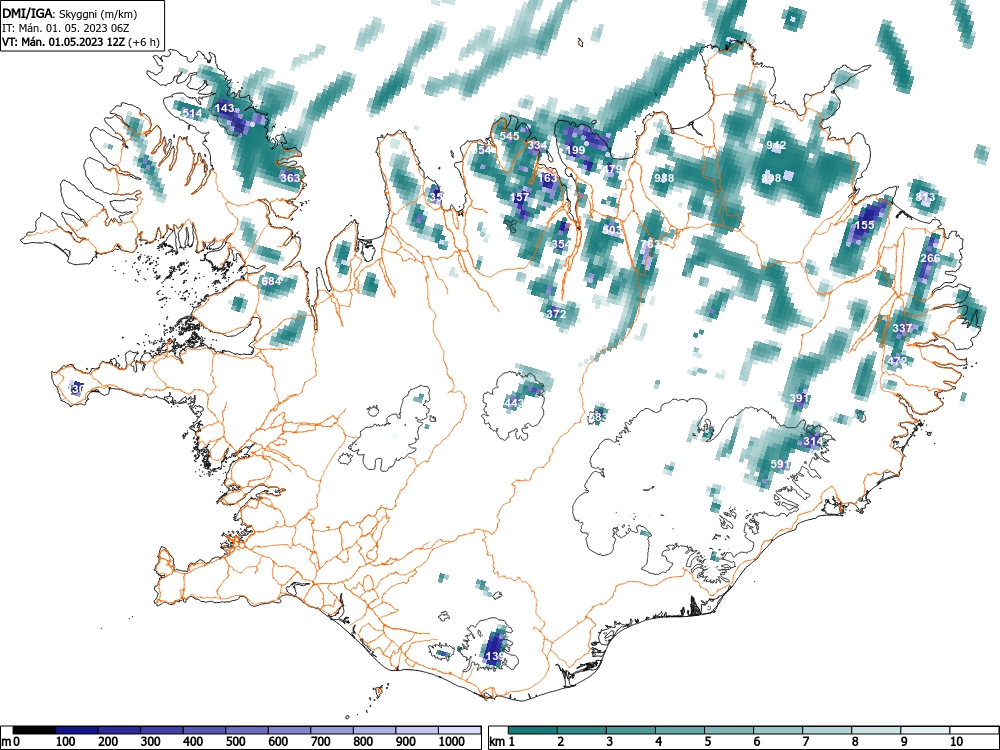Click visibility value 139 in the south
Screen dimensions: 1000x750
coord(496,656)
